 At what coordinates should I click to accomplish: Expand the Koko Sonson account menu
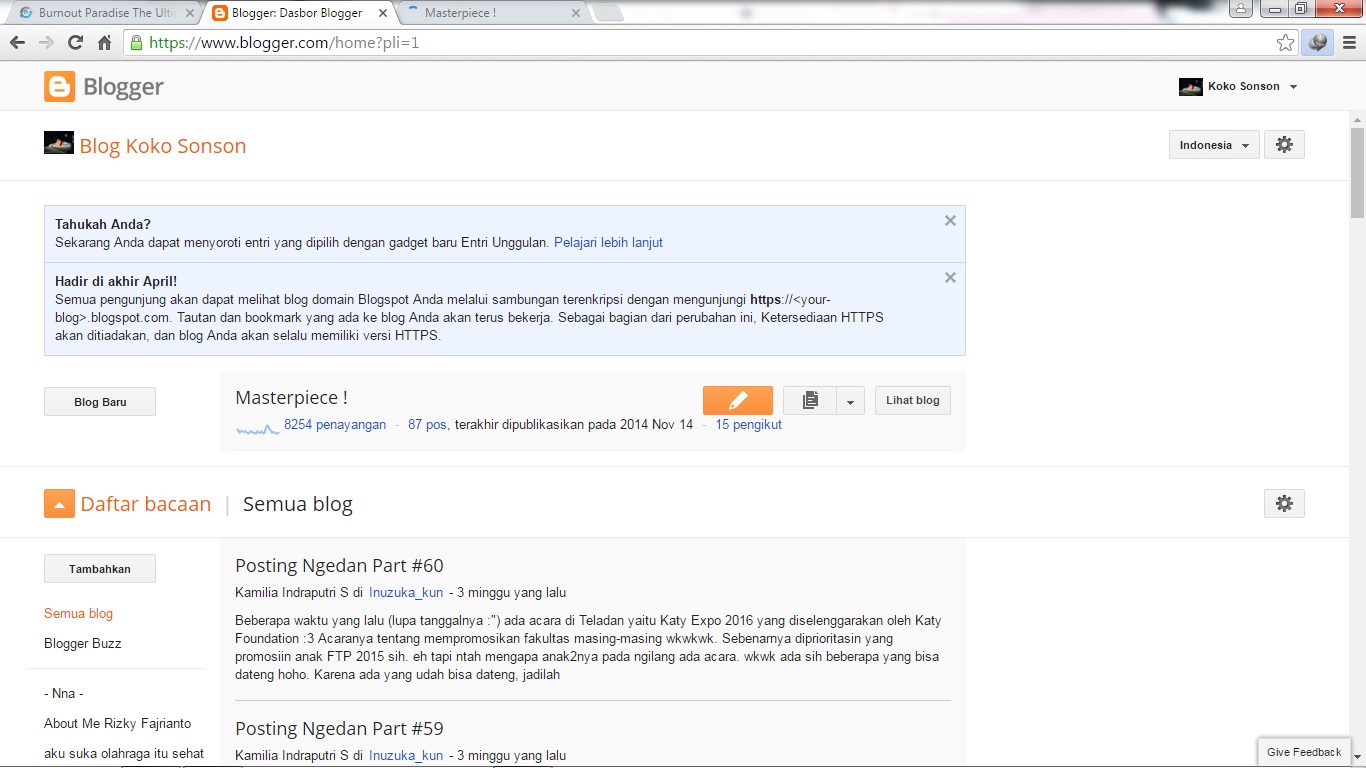[1293, 87]
